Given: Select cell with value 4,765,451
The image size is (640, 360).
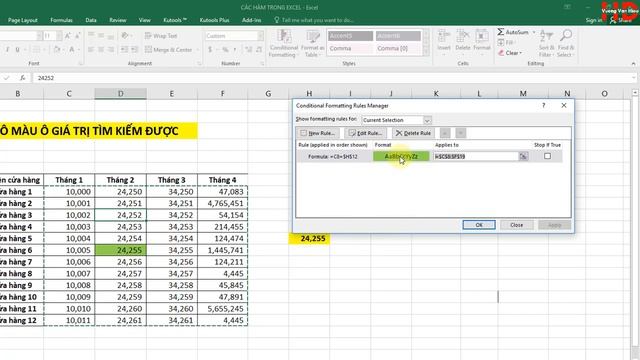Looking at the screenshot, I should pos(222,203).
